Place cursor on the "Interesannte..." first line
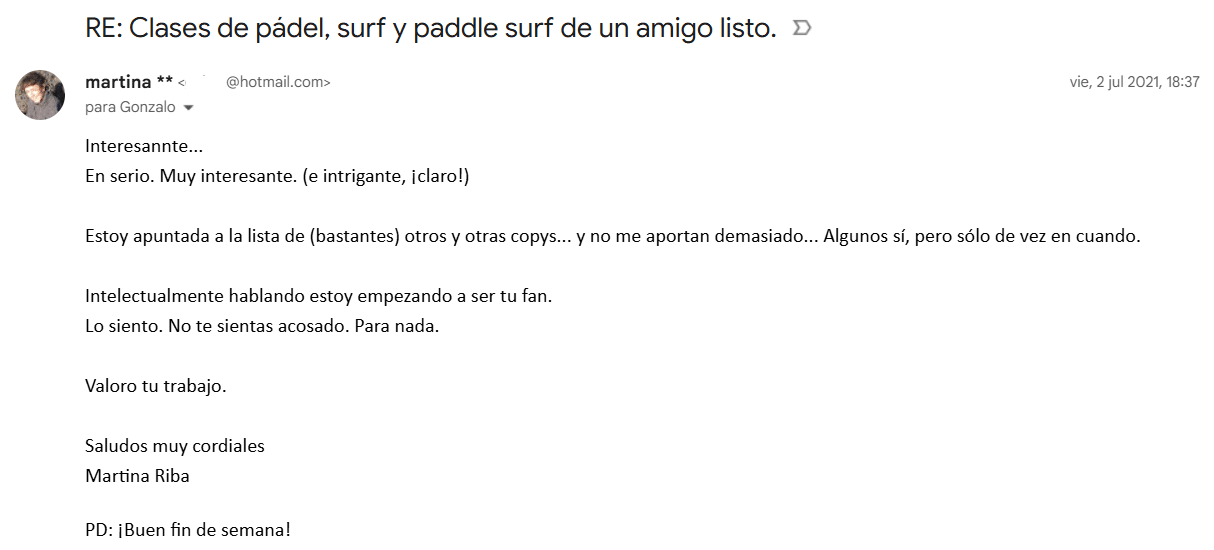The image size is (1214, 550). pos(144,147)
